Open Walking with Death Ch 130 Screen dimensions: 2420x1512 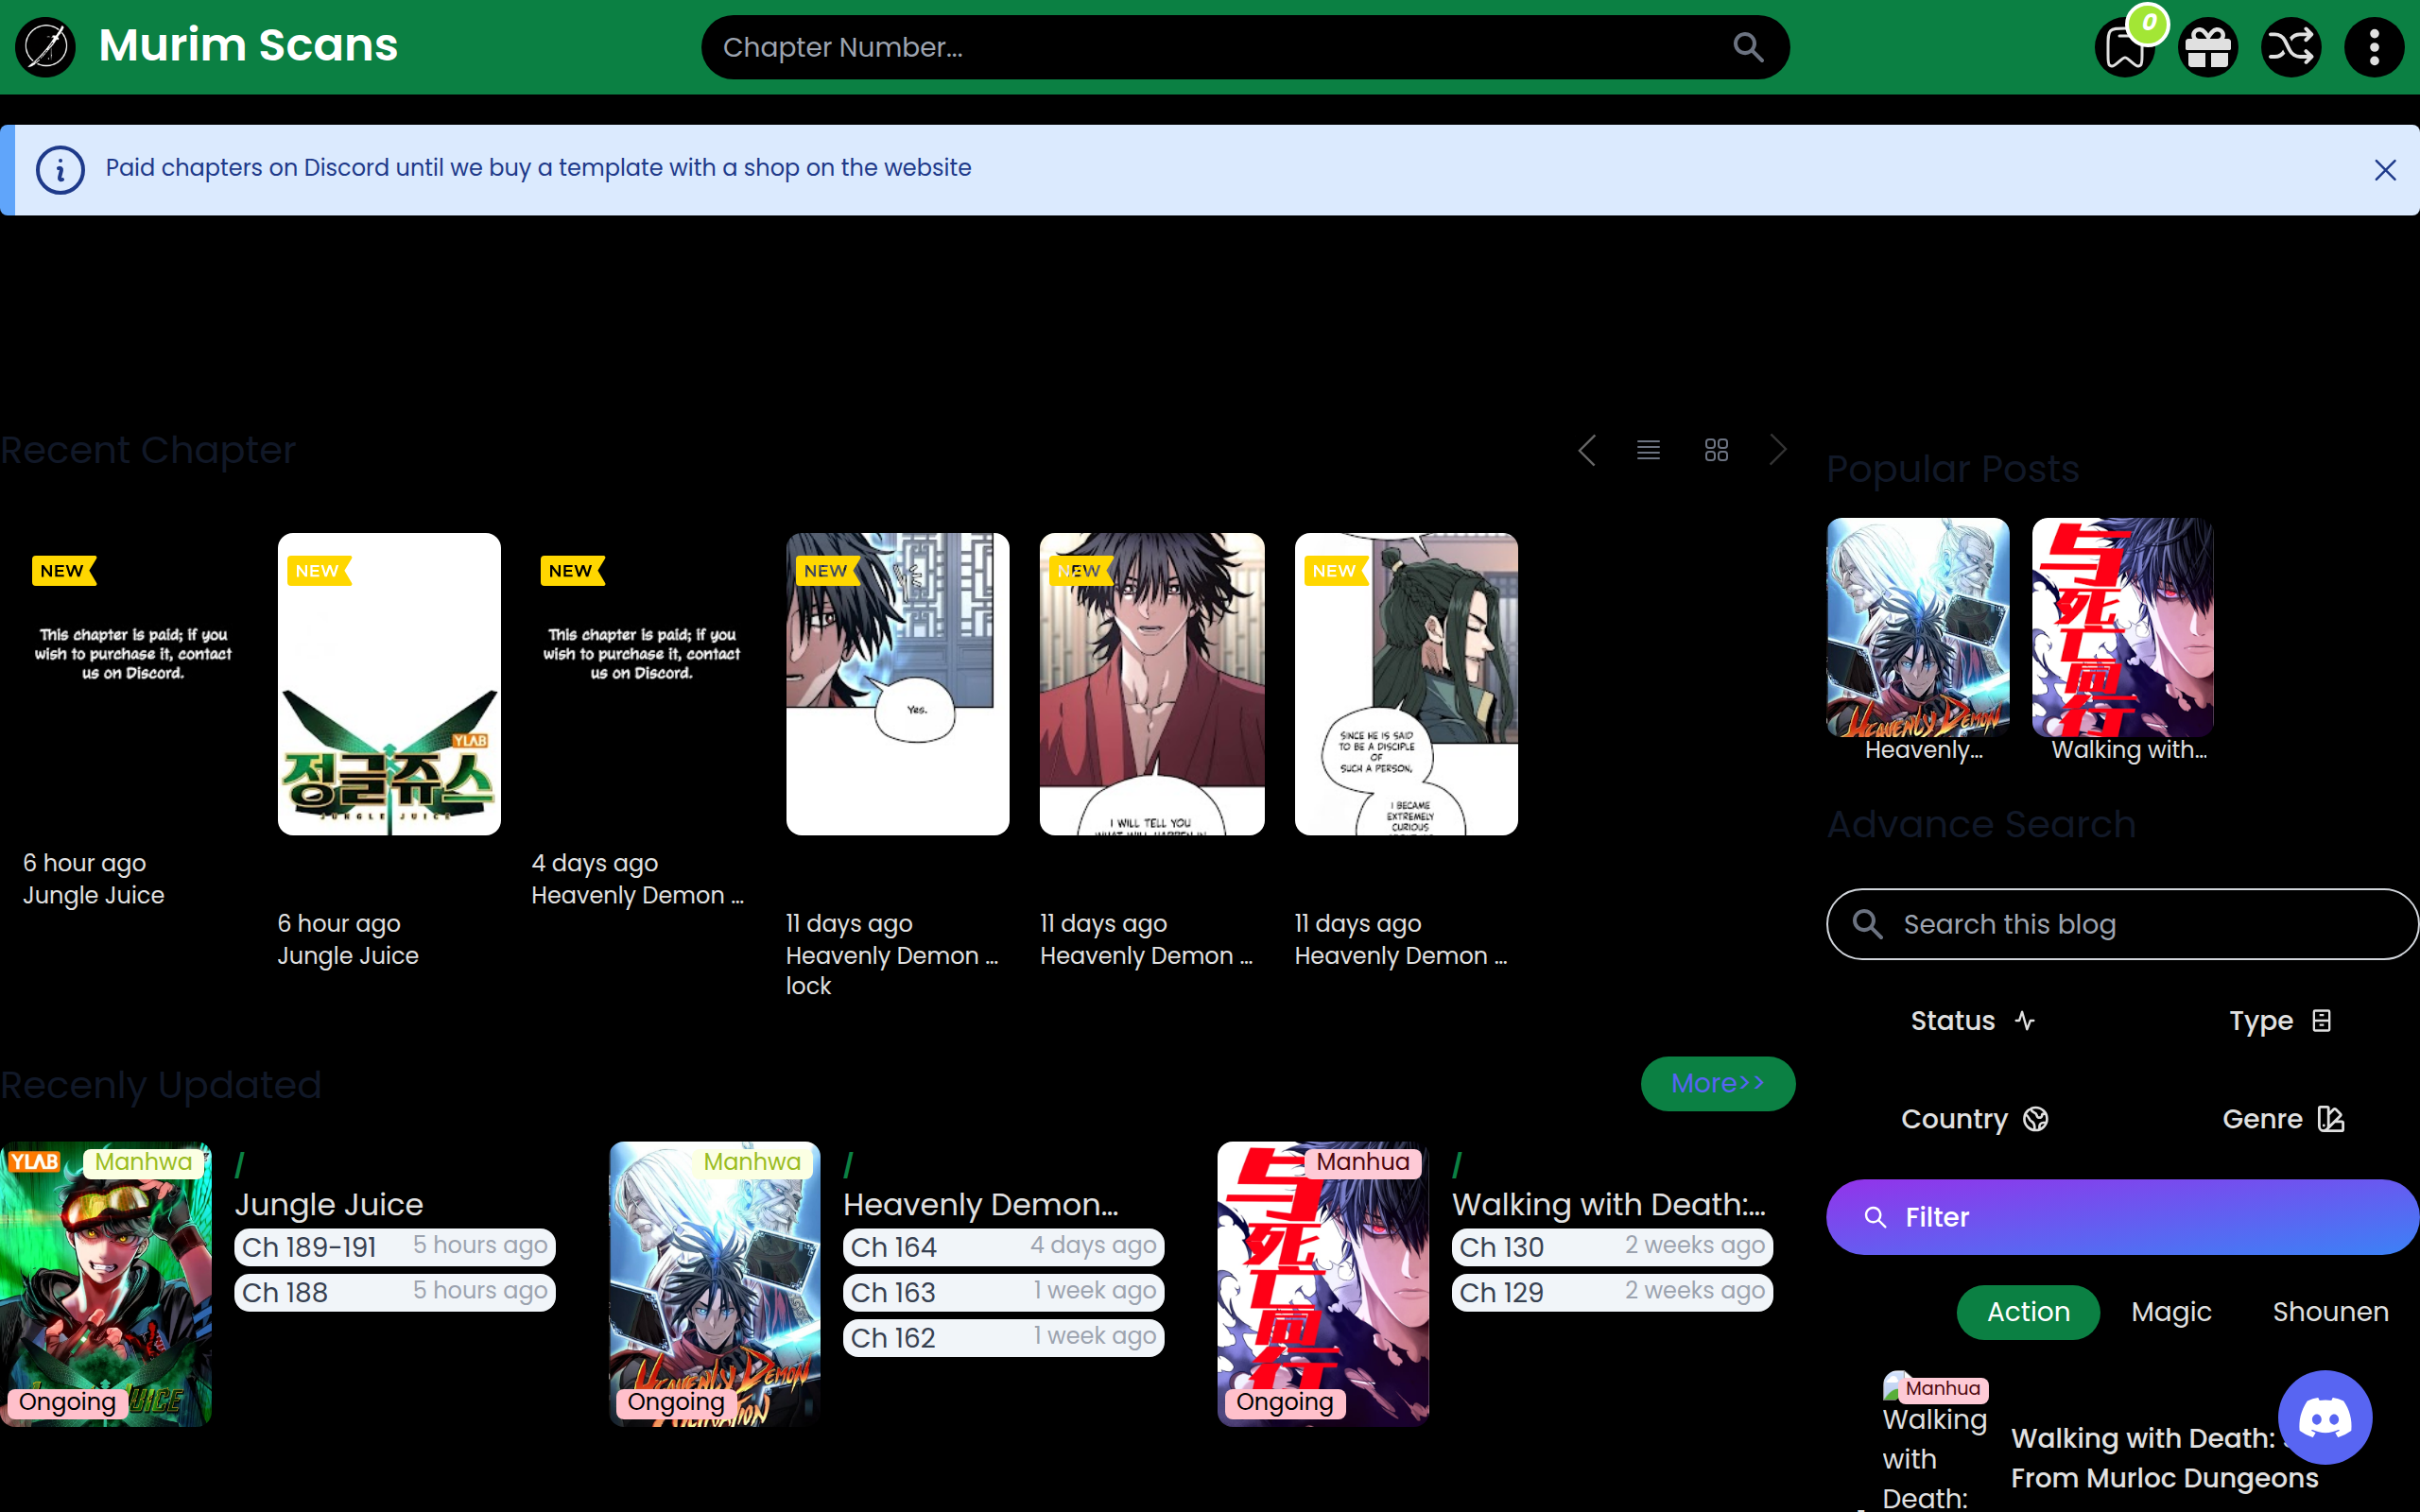coord(1612,1247)
